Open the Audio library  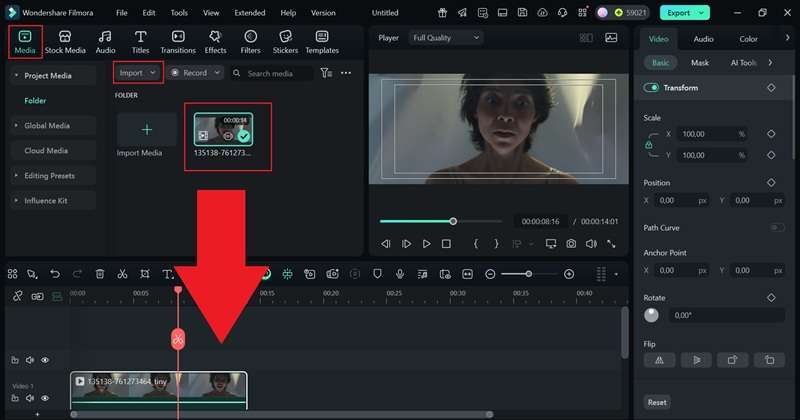(105, 42)
